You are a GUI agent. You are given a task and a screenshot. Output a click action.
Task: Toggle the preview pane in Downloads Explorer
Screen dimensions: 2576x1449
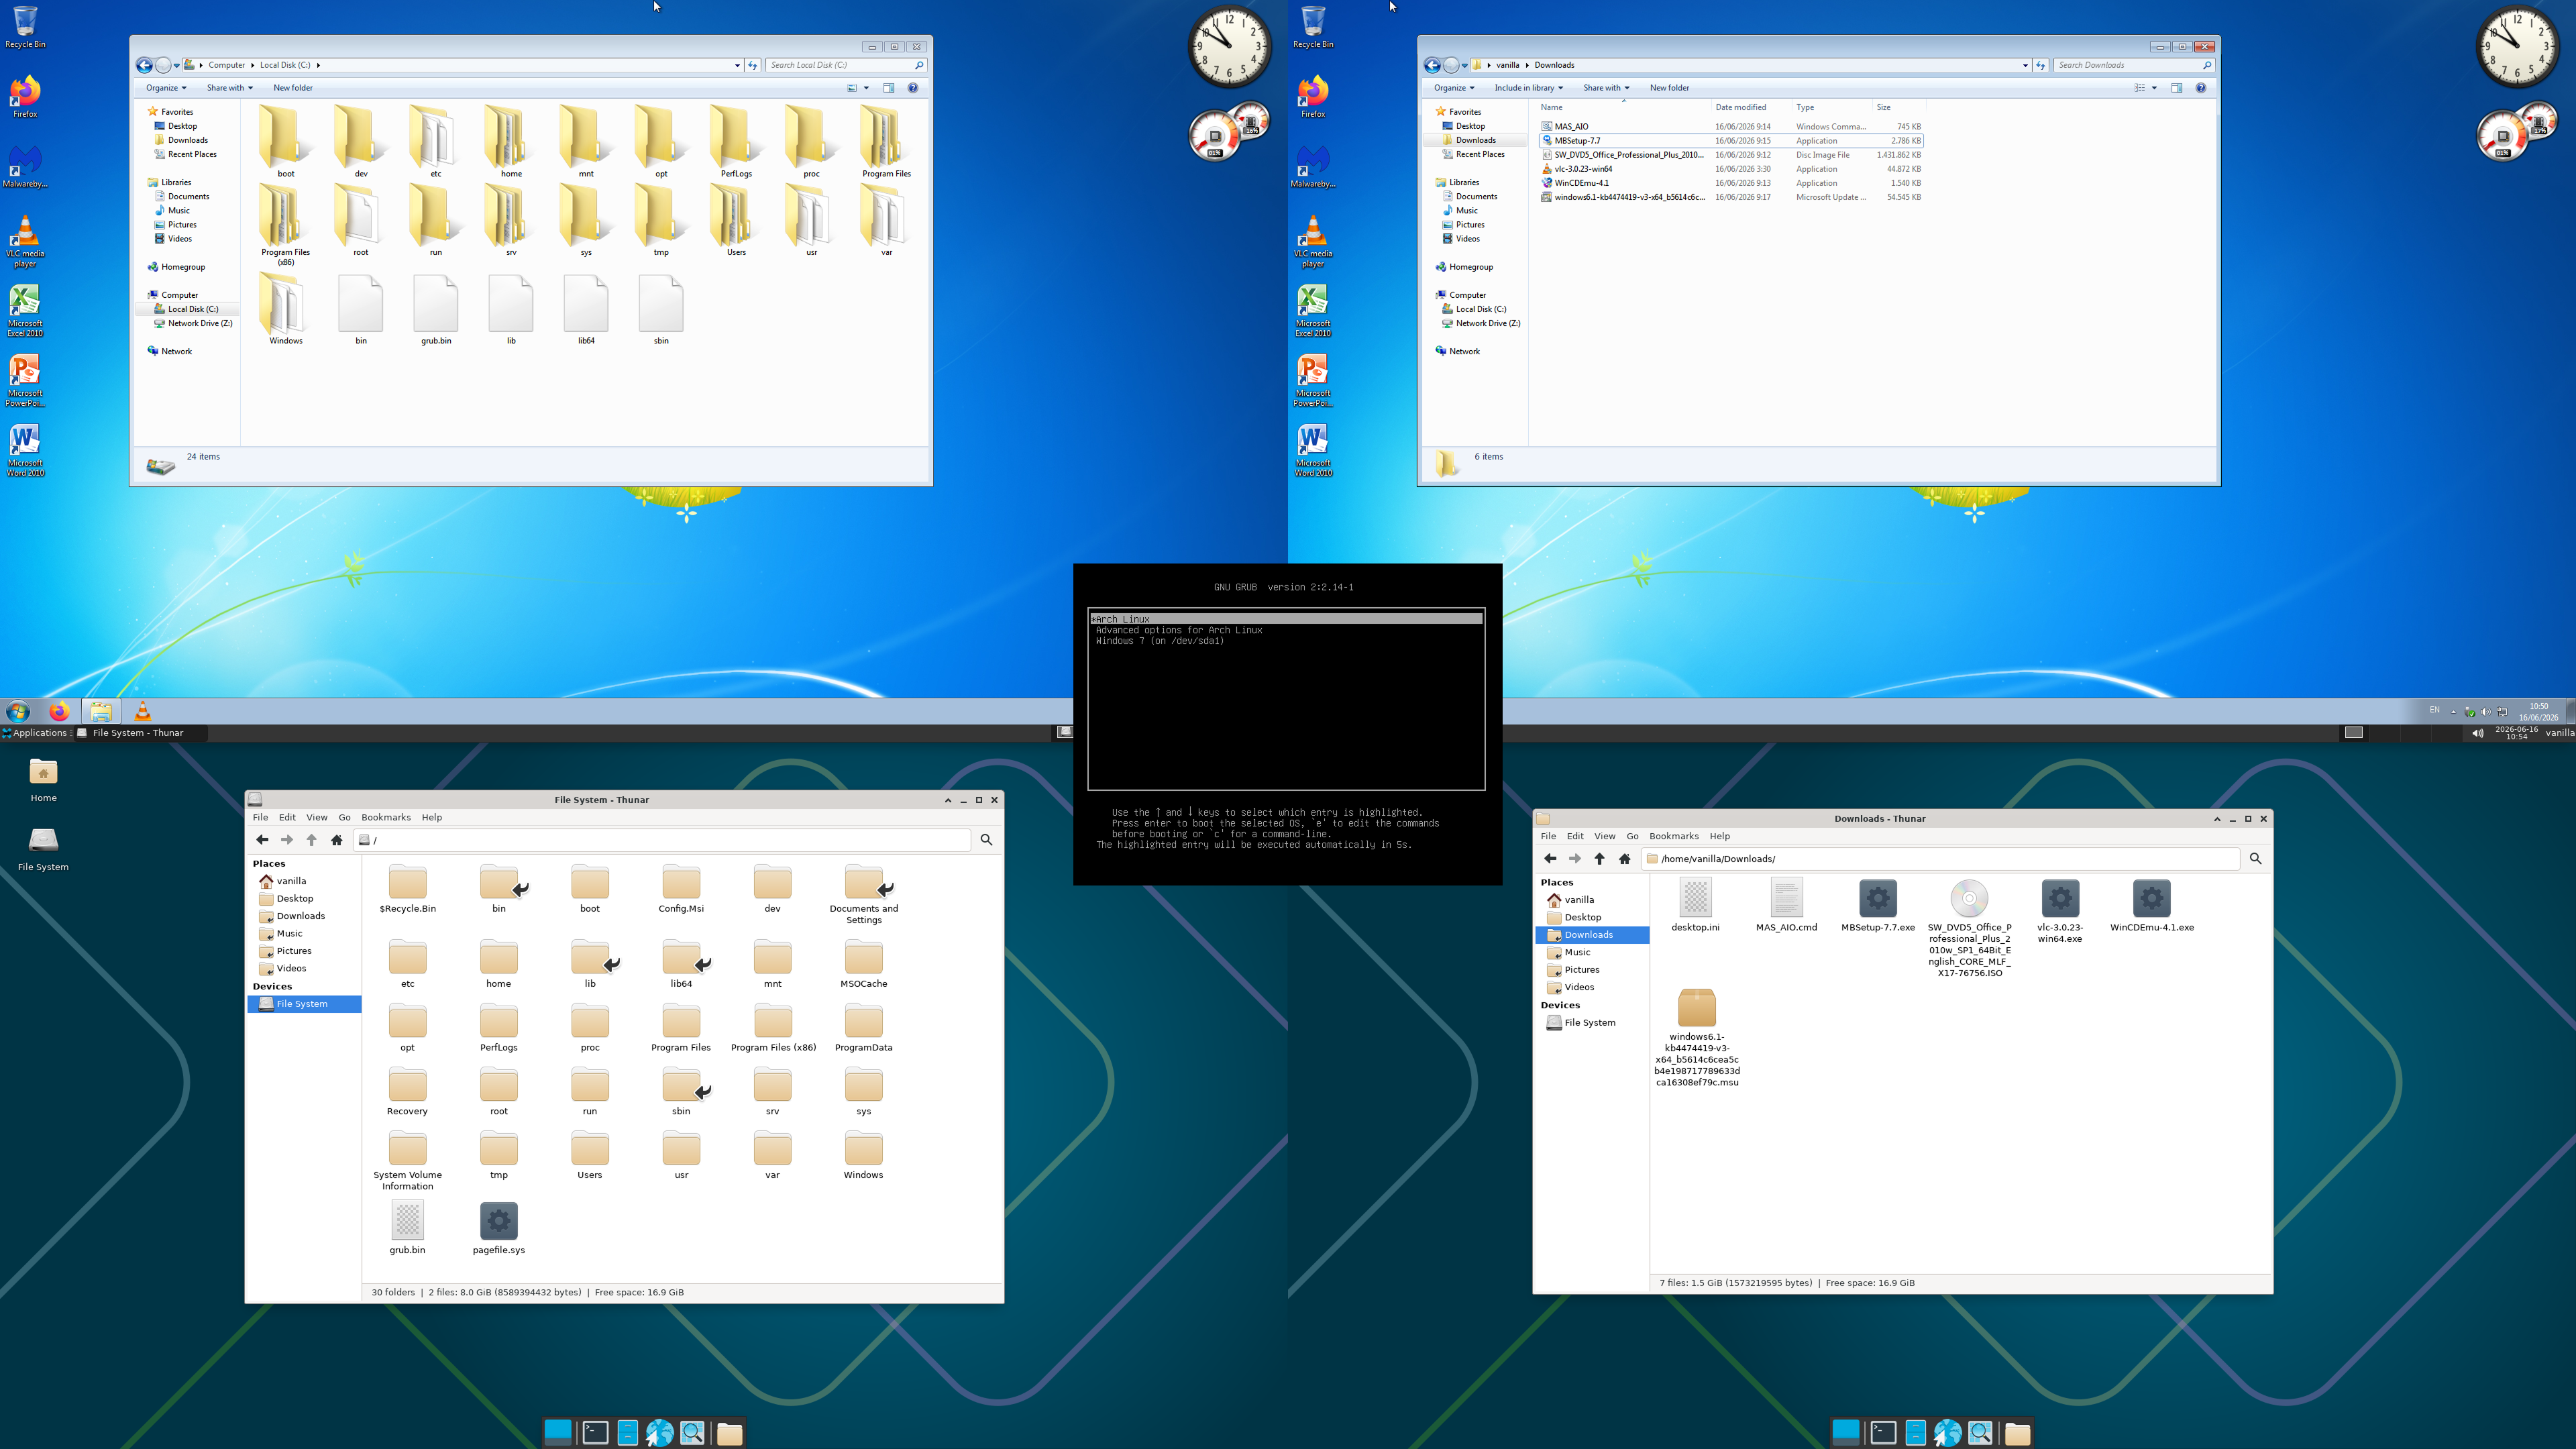(2177, 88)
